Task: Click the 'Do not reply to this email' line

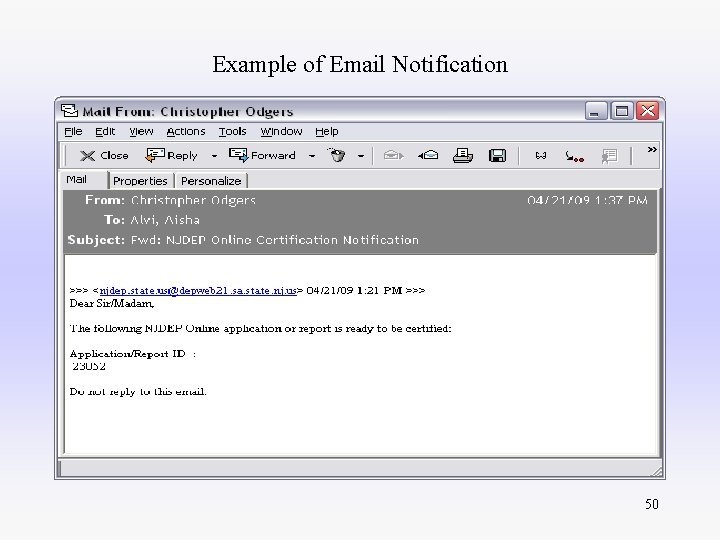Action: (x=138, y=392)
